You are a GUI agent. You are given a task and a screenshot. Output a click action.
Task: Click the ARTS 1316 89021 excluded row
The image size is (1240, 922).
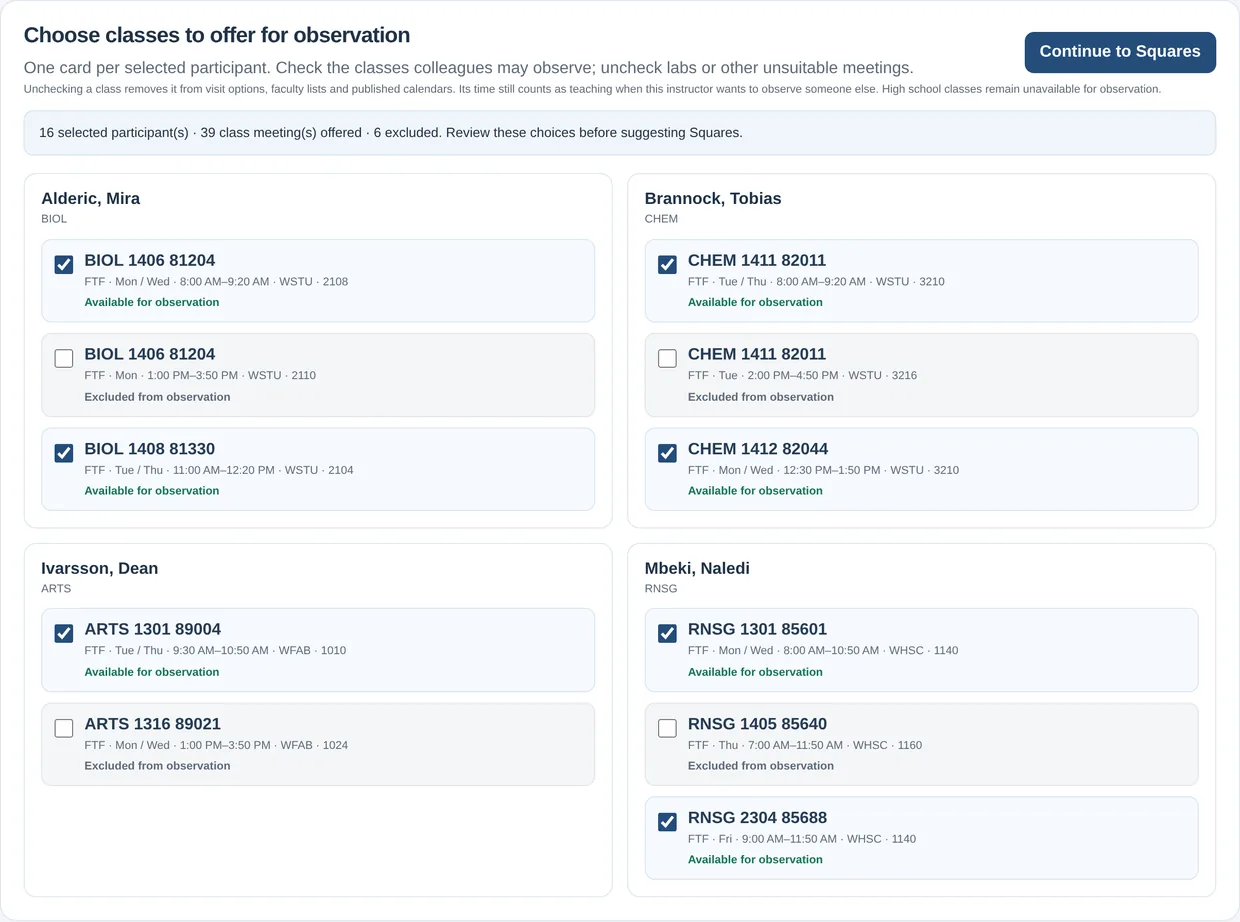[318, 744]
